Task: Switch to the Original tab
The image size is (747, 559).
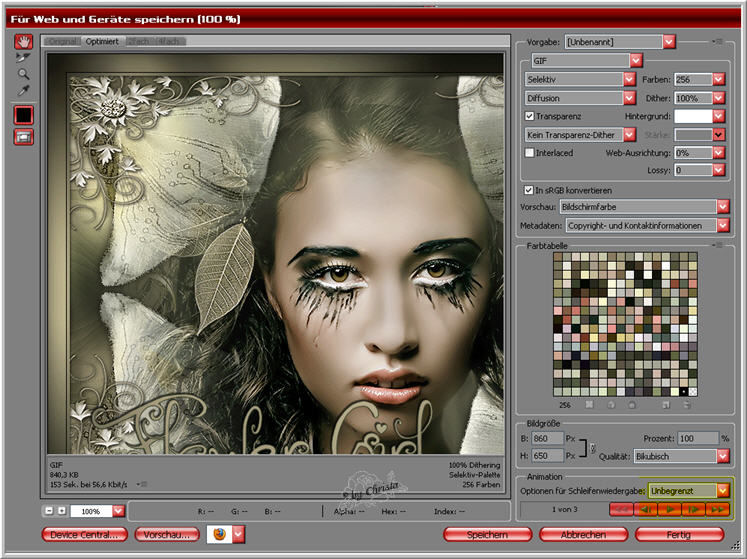Action: (x=62, y=41)
